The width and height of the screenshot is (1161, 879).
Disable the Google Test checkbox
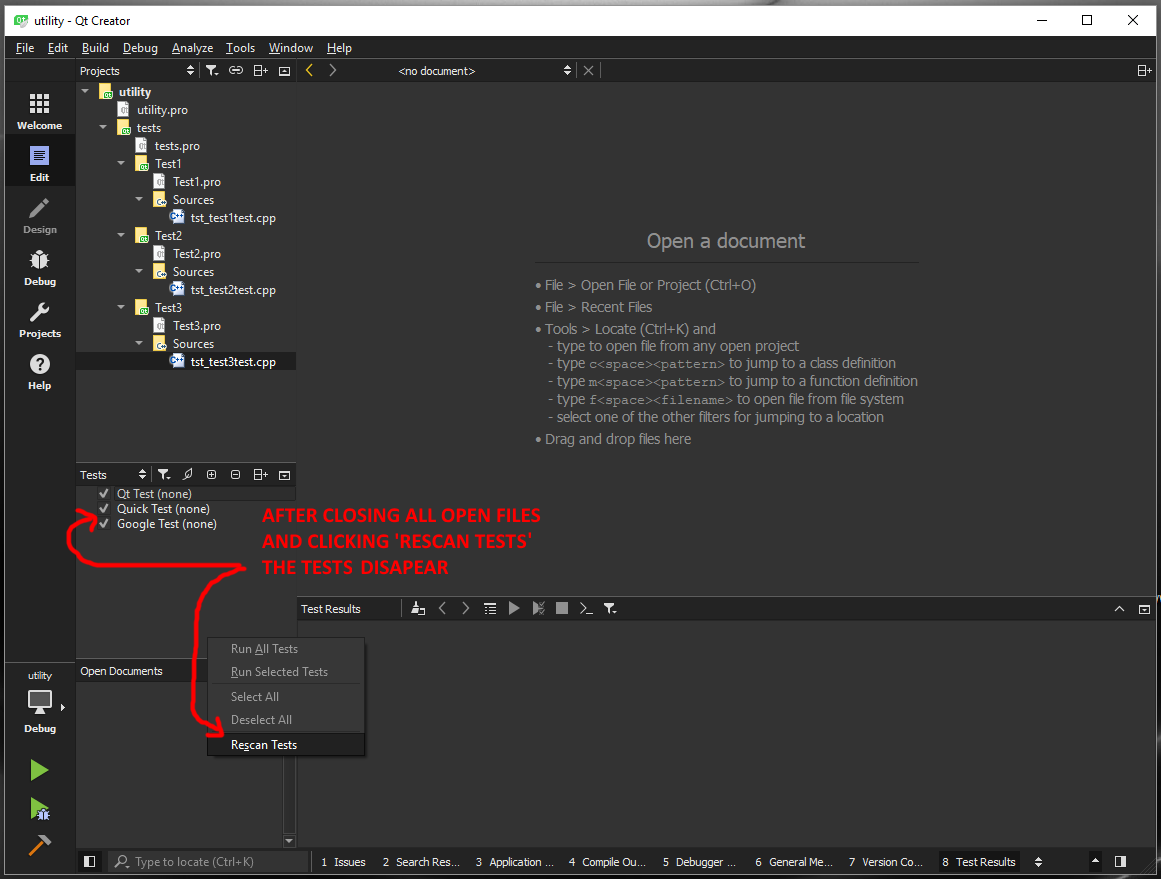click(x=104, y=524)
